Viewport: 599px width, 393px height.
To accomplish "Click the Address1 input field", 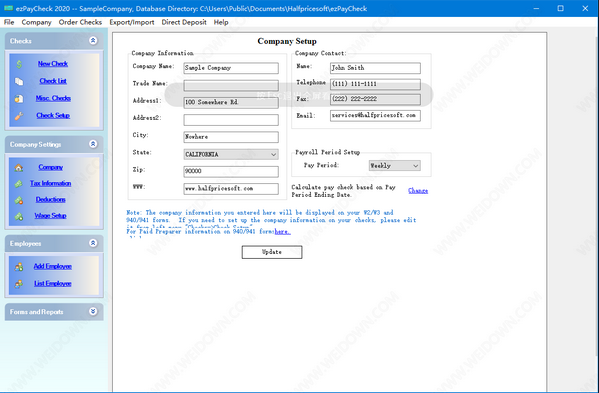I will click(231, 102).
